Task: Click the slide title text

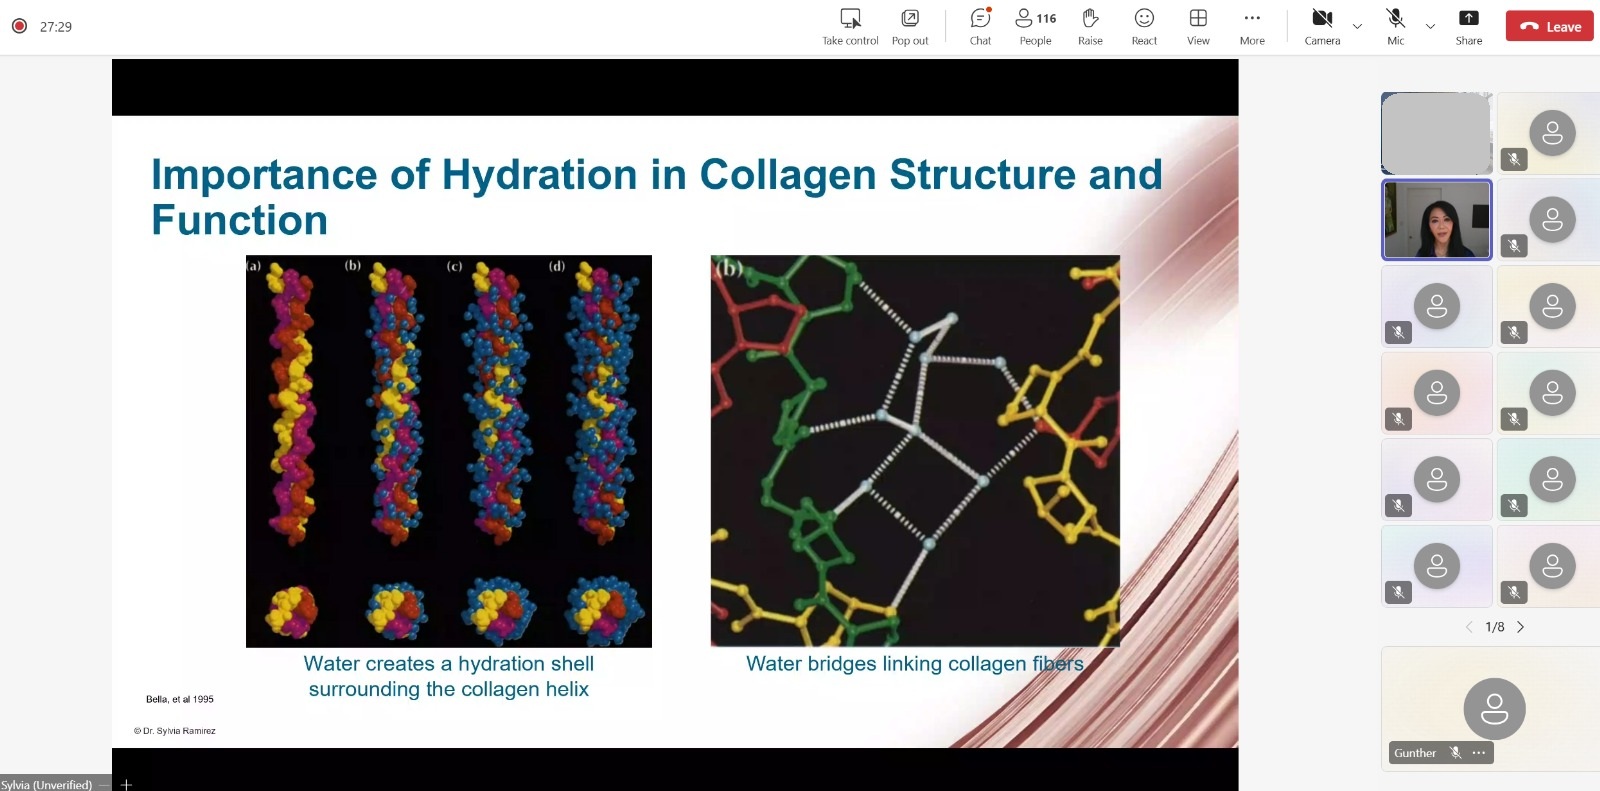Action: pyautogui.click(x=656, y=197)
